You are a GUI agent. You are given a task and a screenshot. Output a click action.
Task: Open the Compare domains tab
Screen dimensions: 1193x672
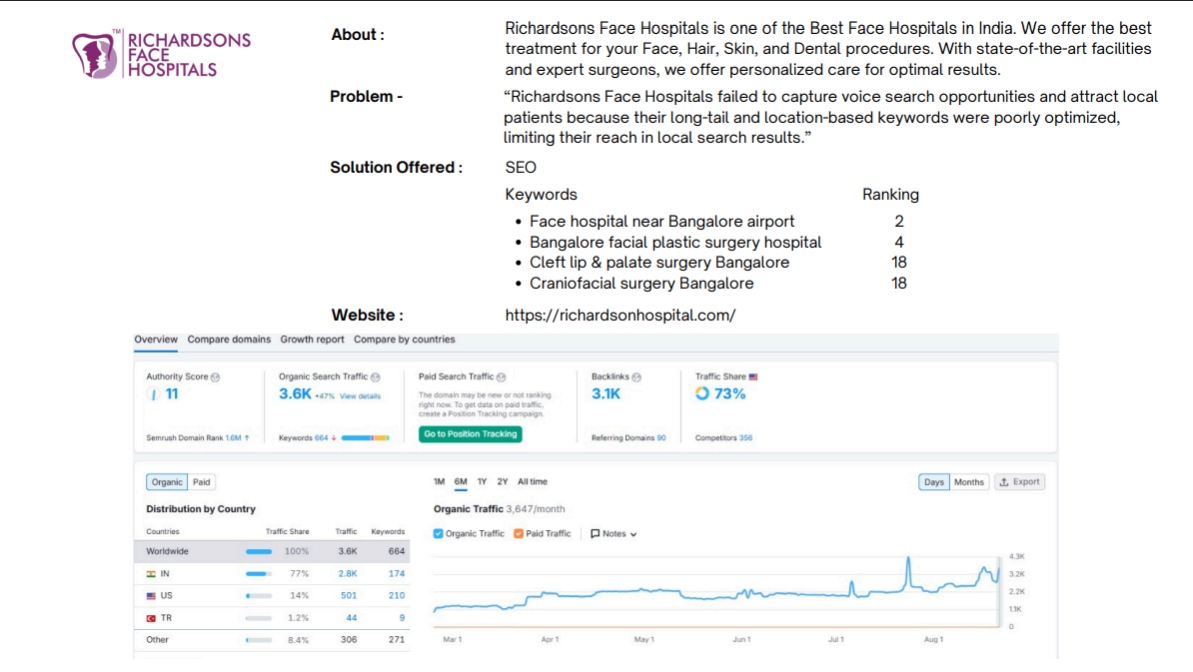[229, 339]
